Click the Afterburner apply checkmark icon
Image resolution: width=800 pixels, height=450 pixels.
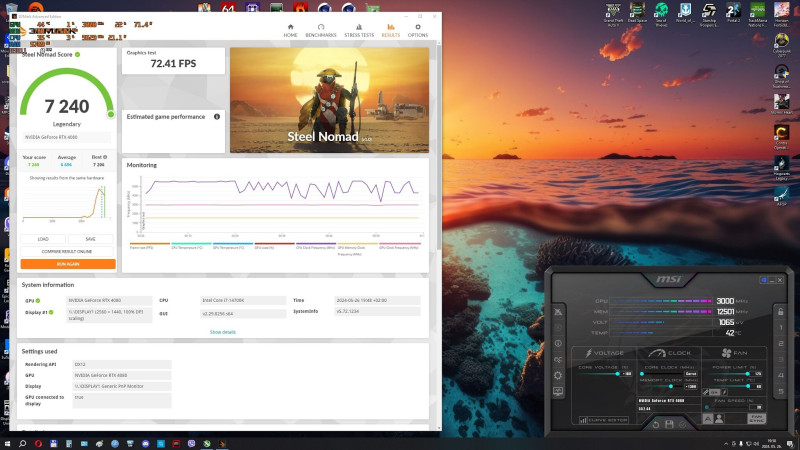click(683, 424)
